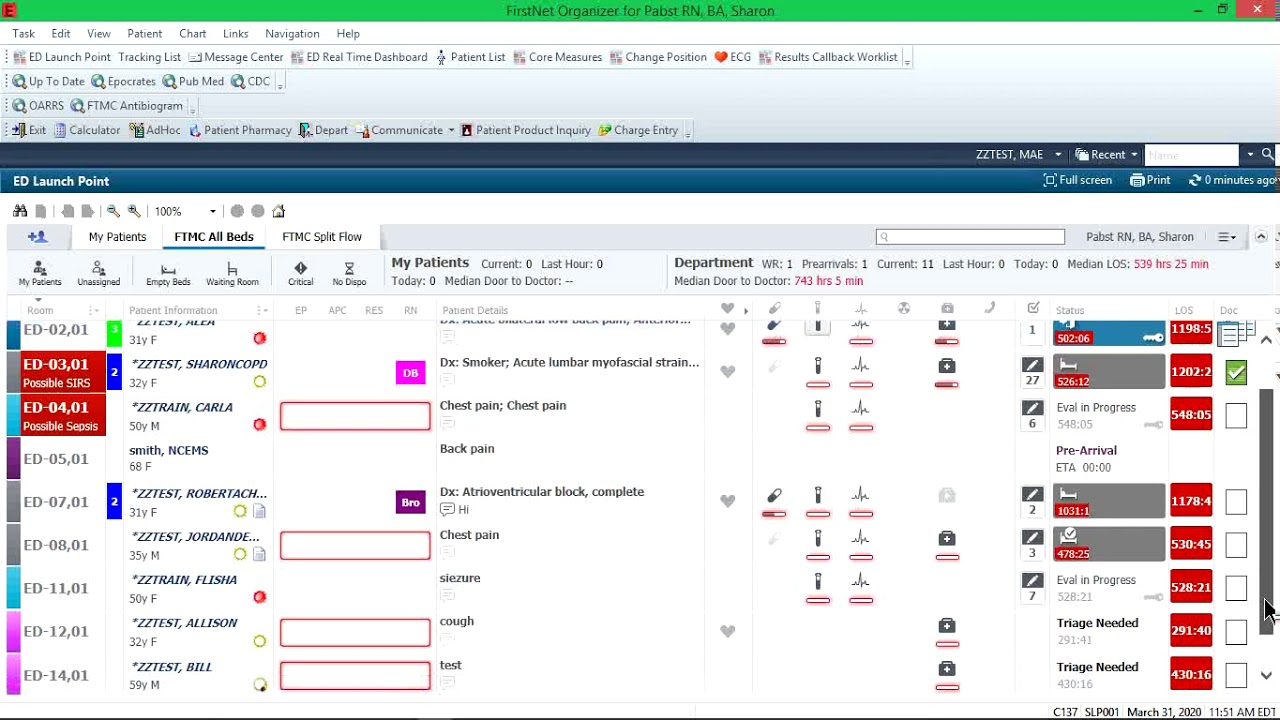1280x720 pixels.
Task: Open Results Callback Worklist
Action: point(828,57)
